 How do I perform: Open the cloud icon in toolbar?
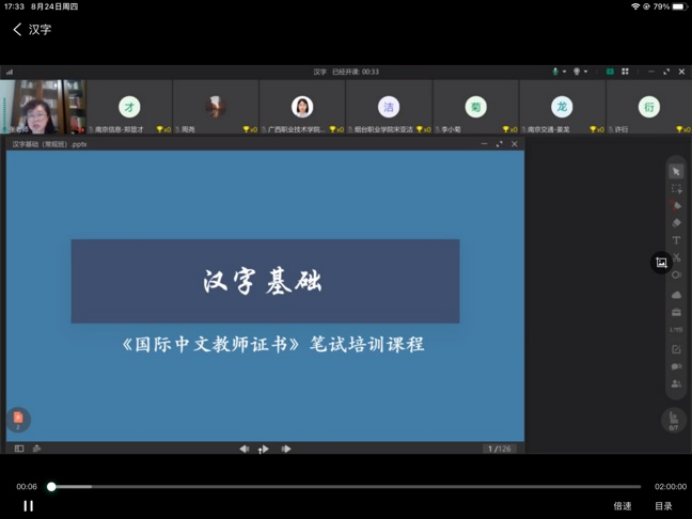click(676, 294)
